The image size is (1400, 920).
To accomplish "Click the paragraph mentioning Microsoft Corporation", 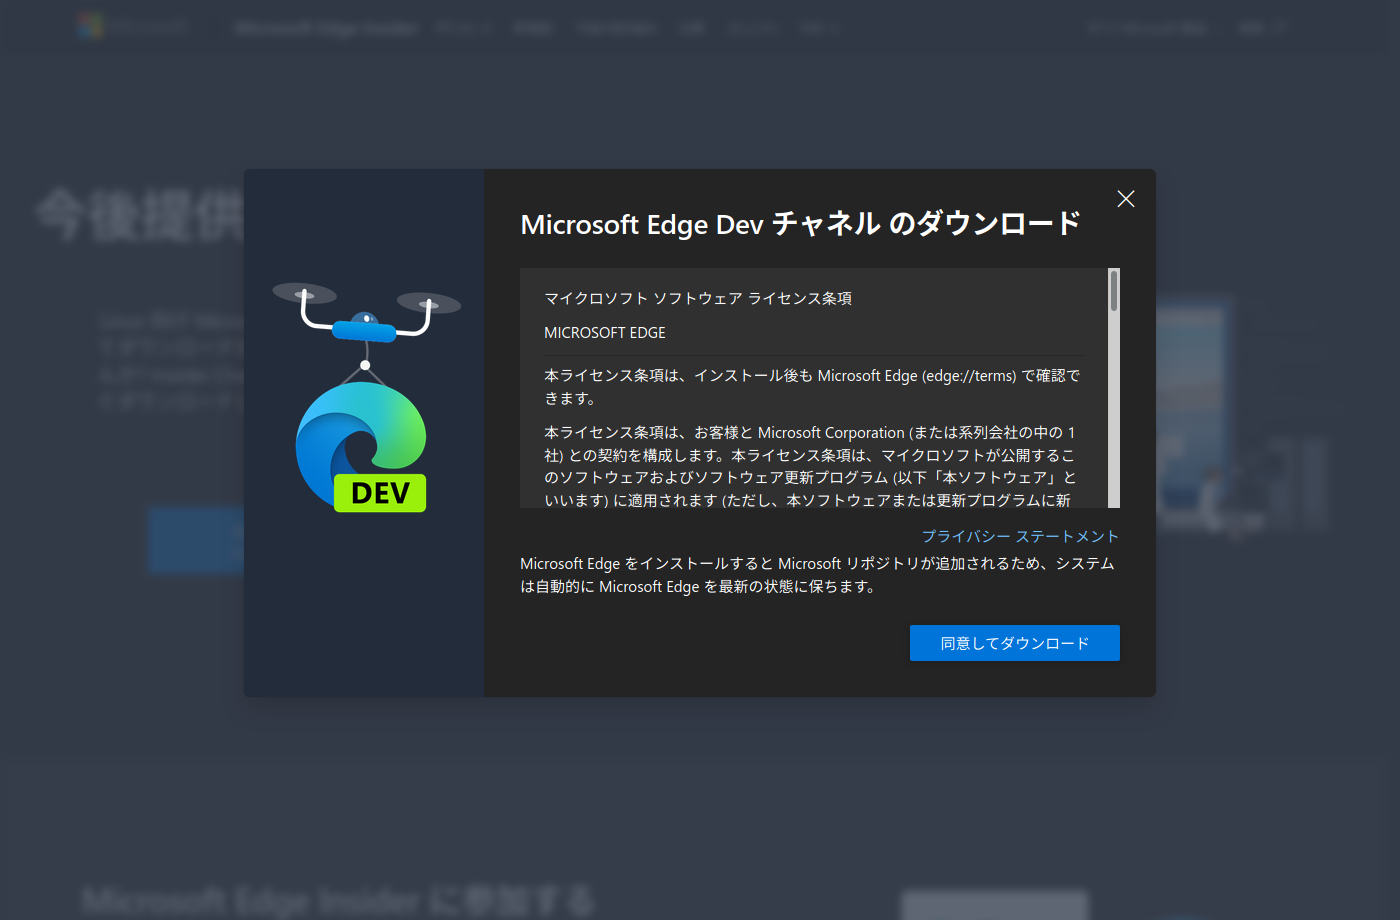I will click(812, 466).
